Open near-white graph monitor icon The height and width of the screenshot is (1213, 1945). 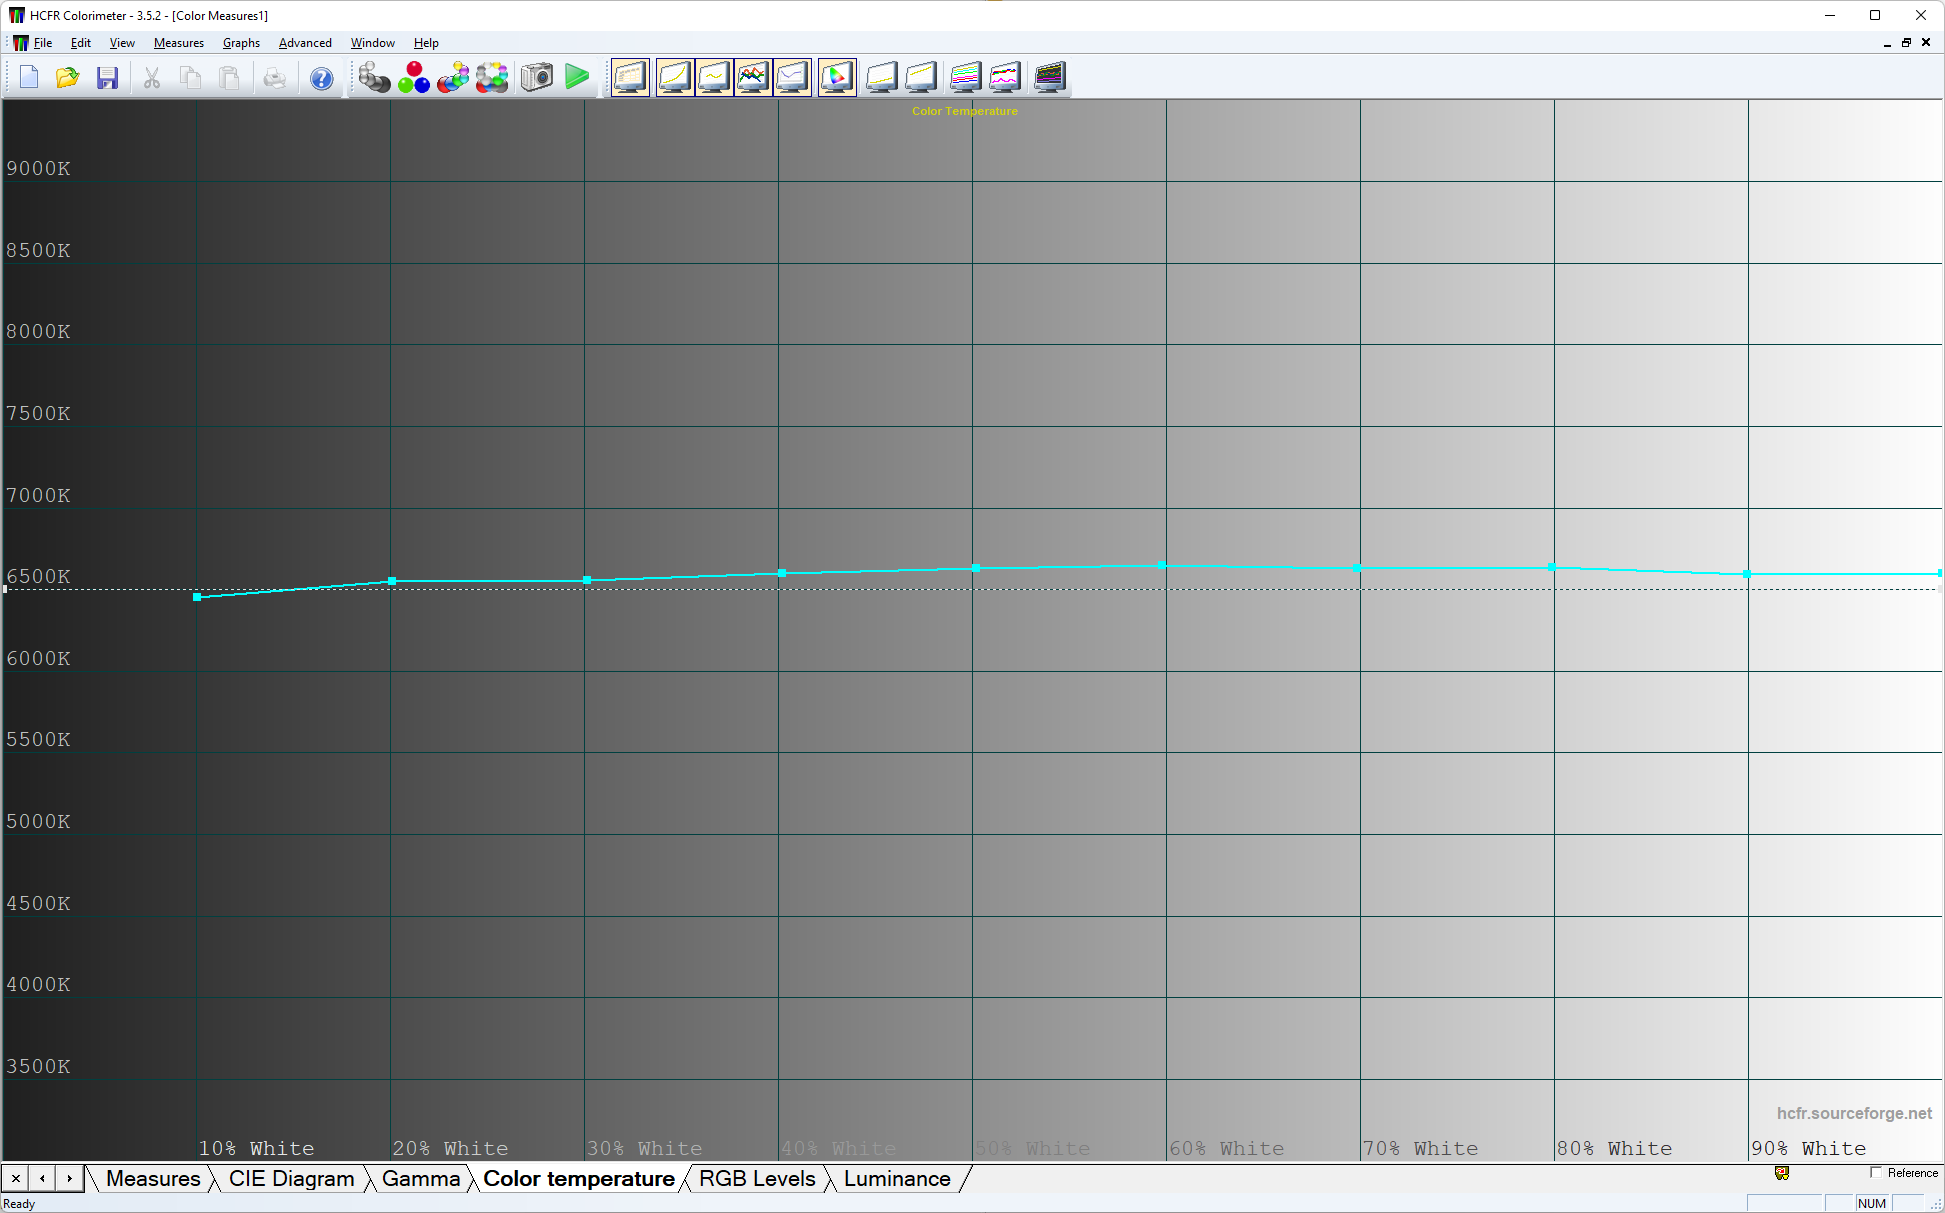[921, 77]
